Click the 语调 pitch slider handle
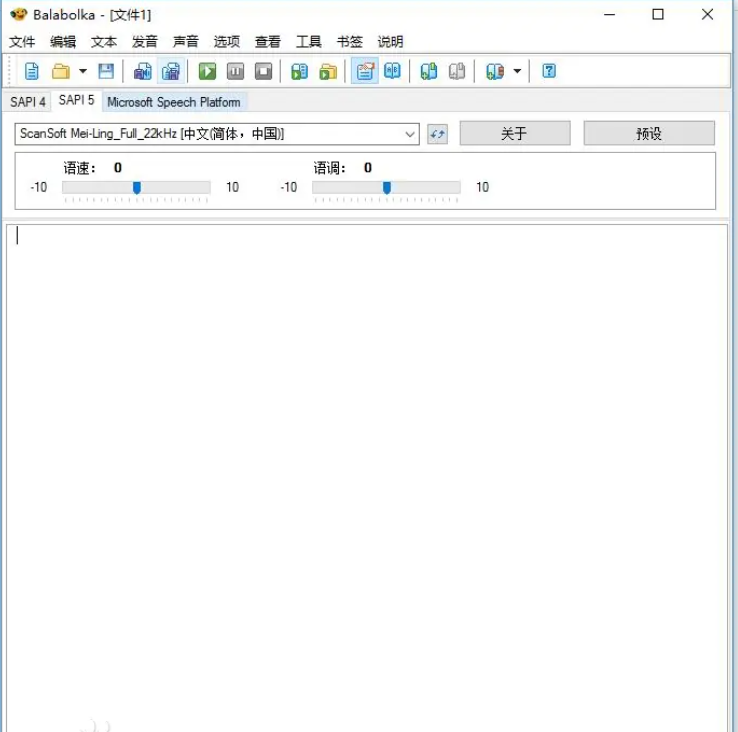Image resolution: width=738 pixels, height=732 pixels. [x=386, y=188]
